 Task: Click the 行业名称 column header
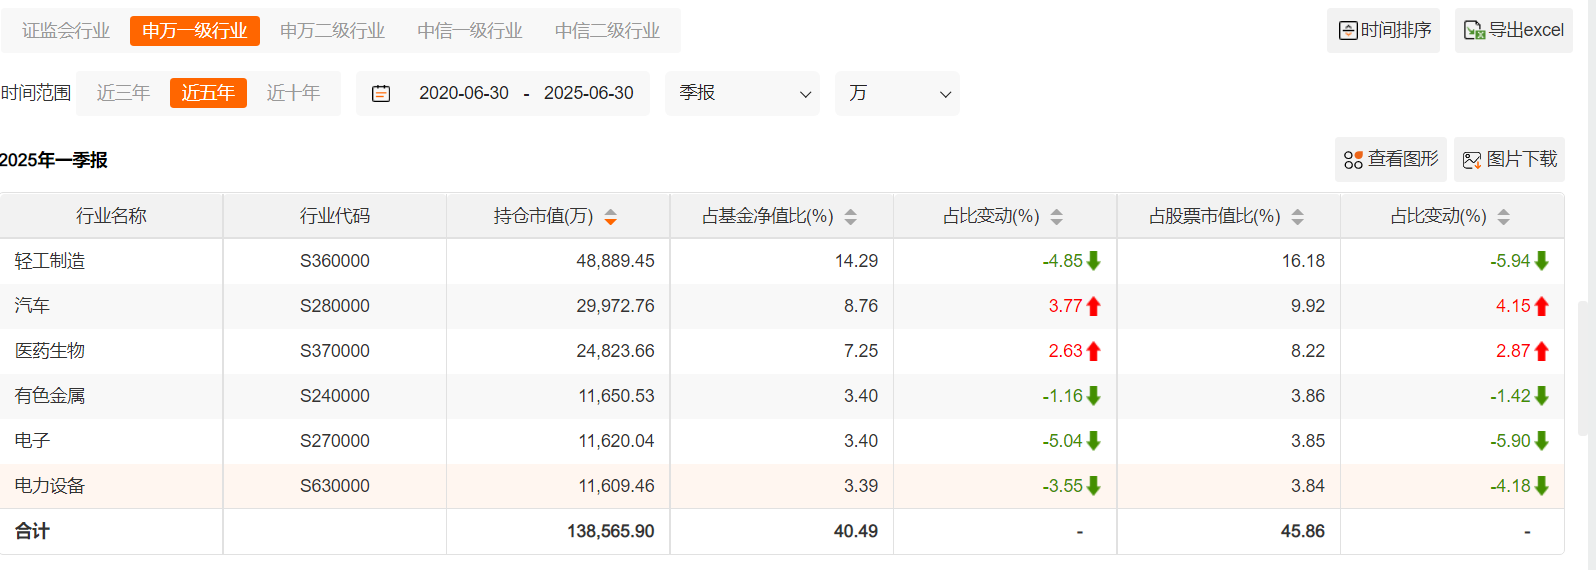[111, 216]
